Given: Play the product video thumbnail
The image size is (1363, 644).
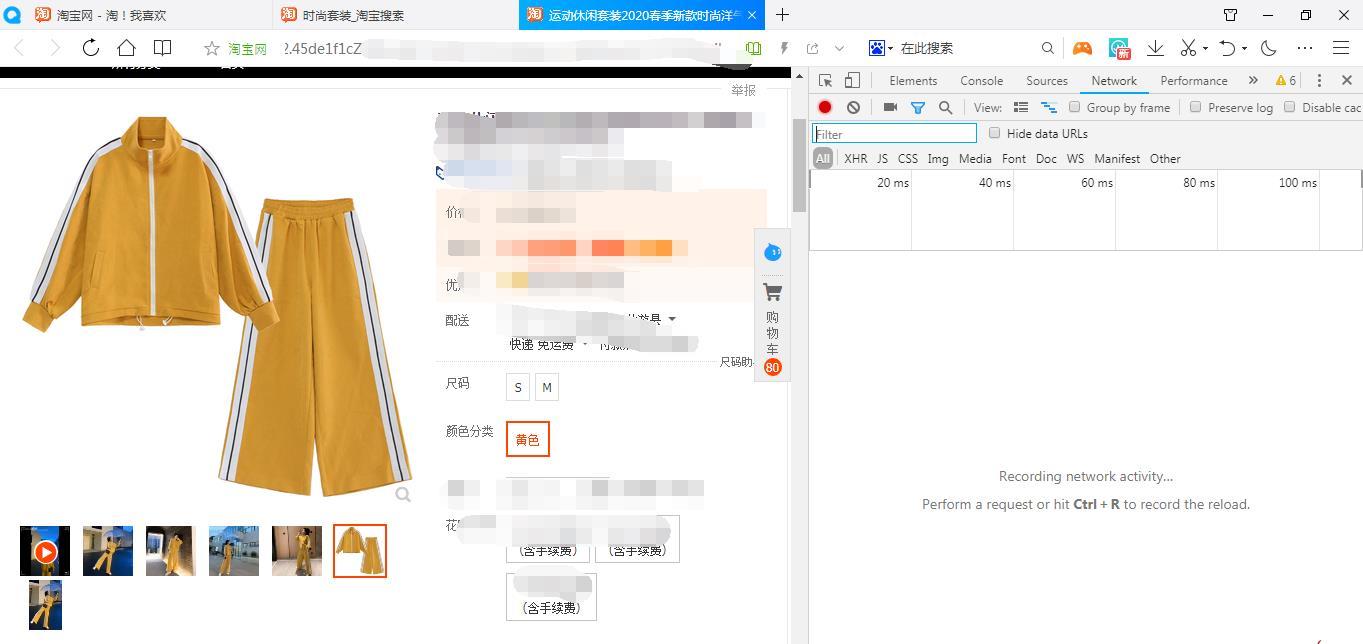Looking at the screenshot, I should [x=45, y=551].
